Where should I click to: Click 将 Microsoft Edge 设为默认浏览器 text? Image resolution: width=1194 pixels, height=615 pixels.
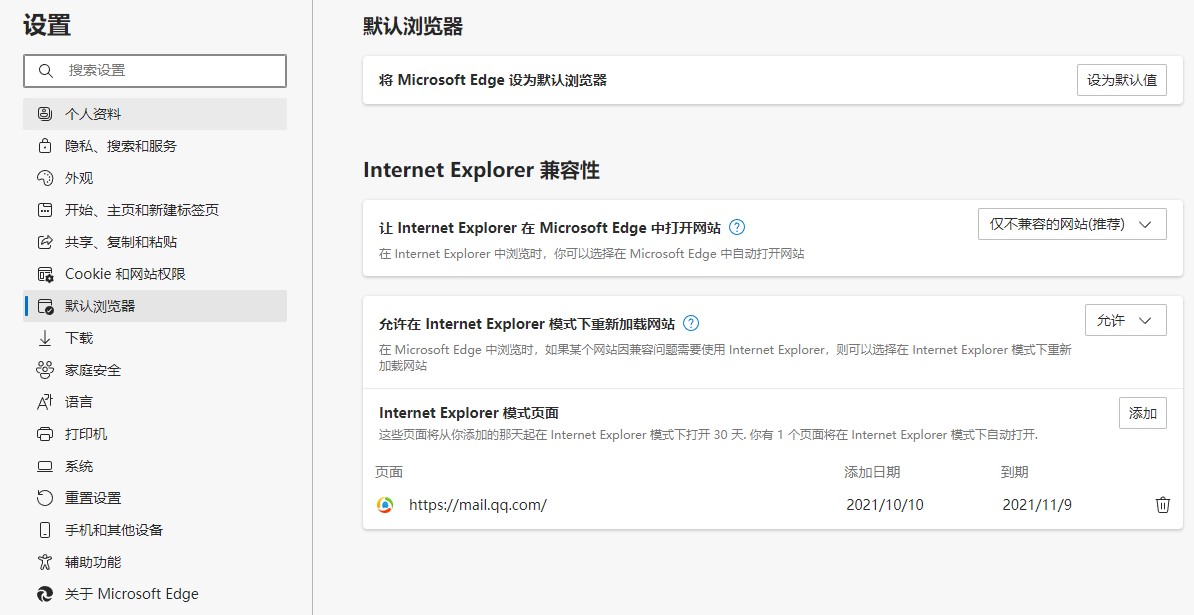(493, 80)
